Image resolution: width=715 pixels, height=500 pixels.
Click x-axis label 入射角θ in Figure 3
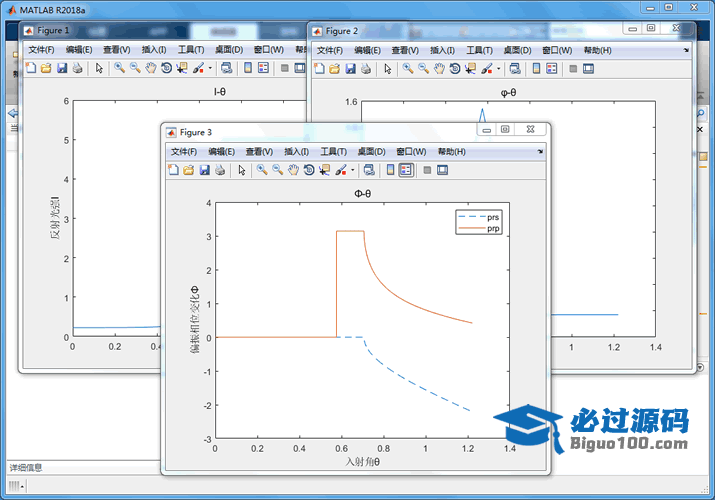pyautogui.click(x=363, y=462)
